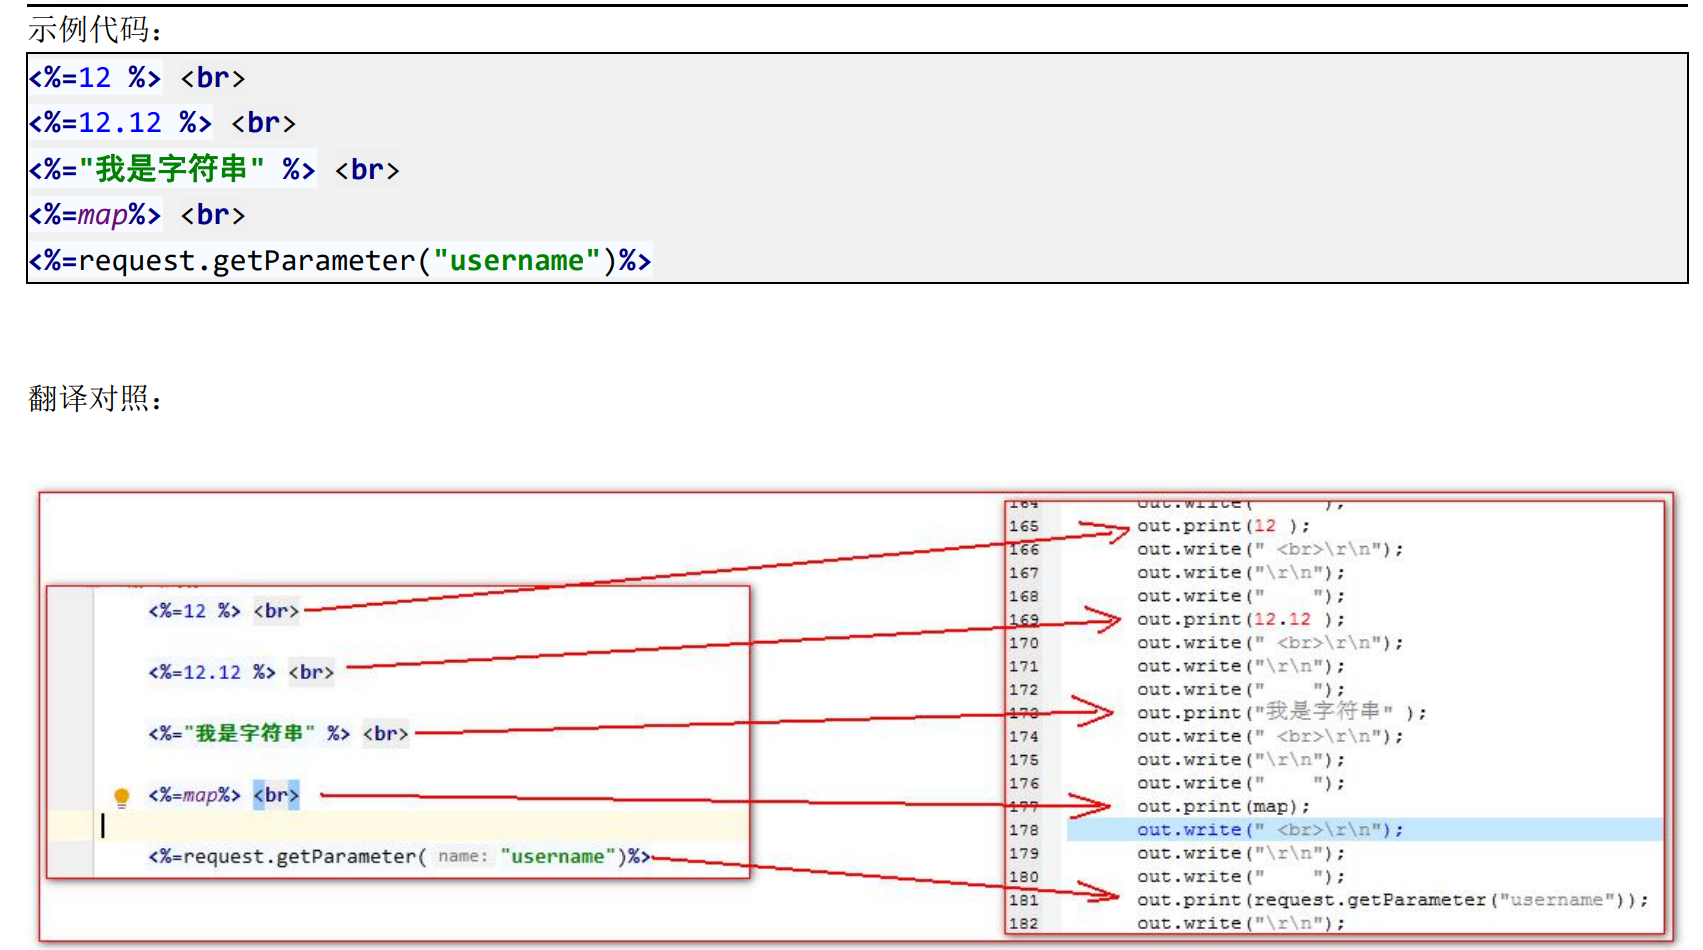Screen dimensions: 1703x950
Task: Select "<%=map%> <br>" in the example code block
Action: [136, 214]
